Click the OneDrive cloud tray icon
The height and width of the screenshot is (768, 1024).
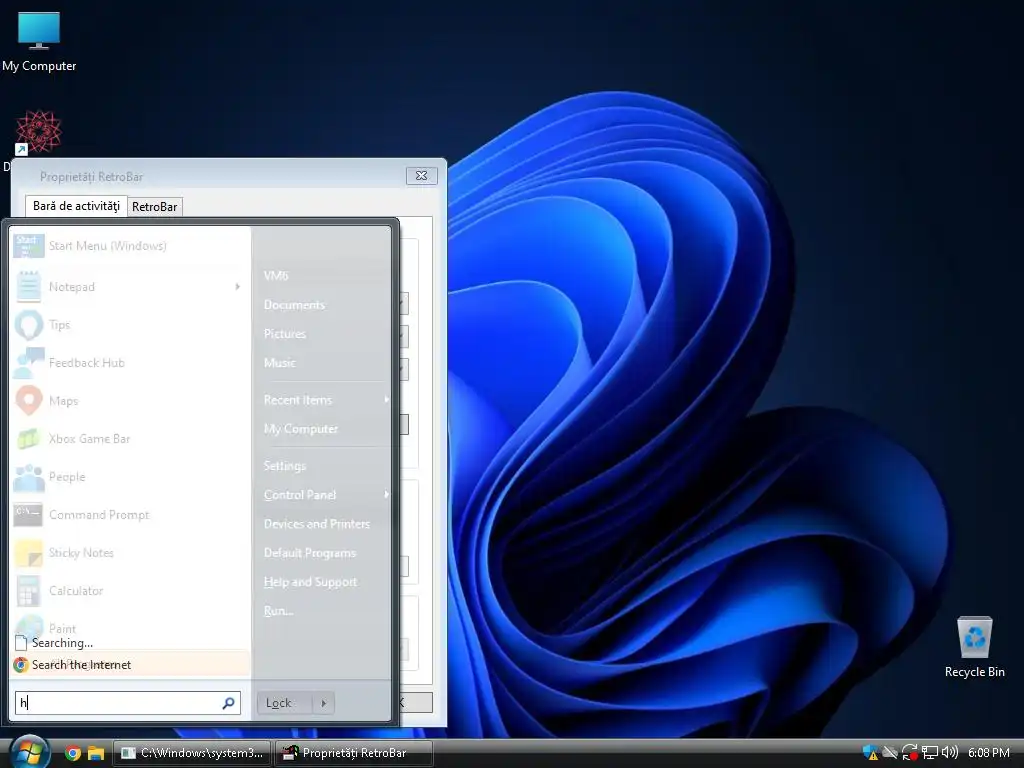point(890,753)
